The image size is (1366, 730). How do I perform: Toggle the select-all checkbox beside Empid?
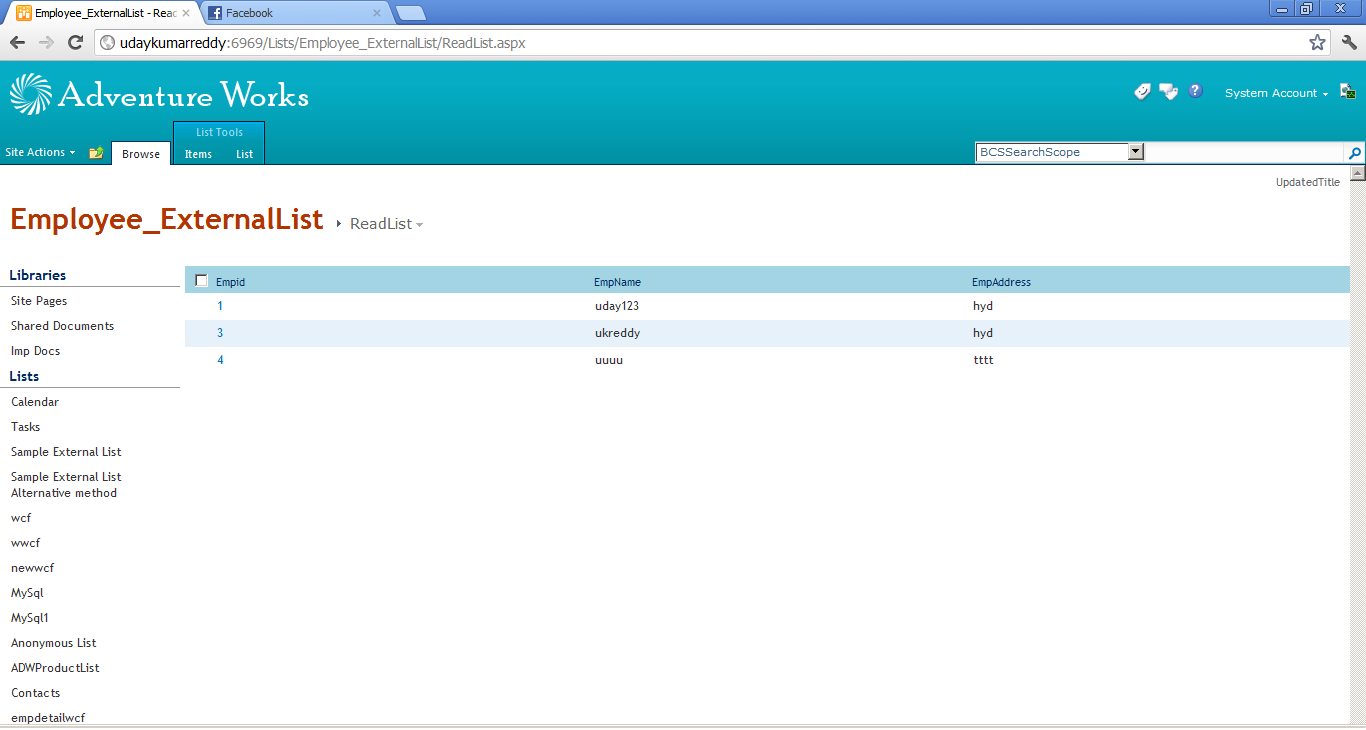[202, 281]
